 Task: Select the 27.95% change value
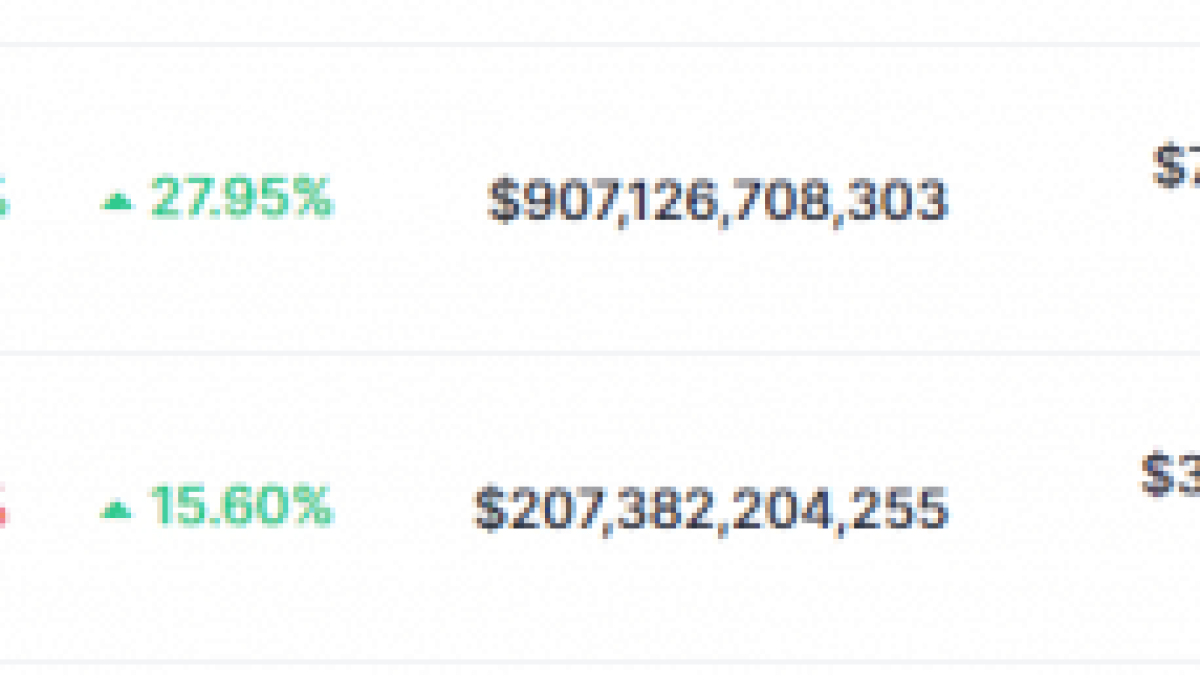point(240,199)
